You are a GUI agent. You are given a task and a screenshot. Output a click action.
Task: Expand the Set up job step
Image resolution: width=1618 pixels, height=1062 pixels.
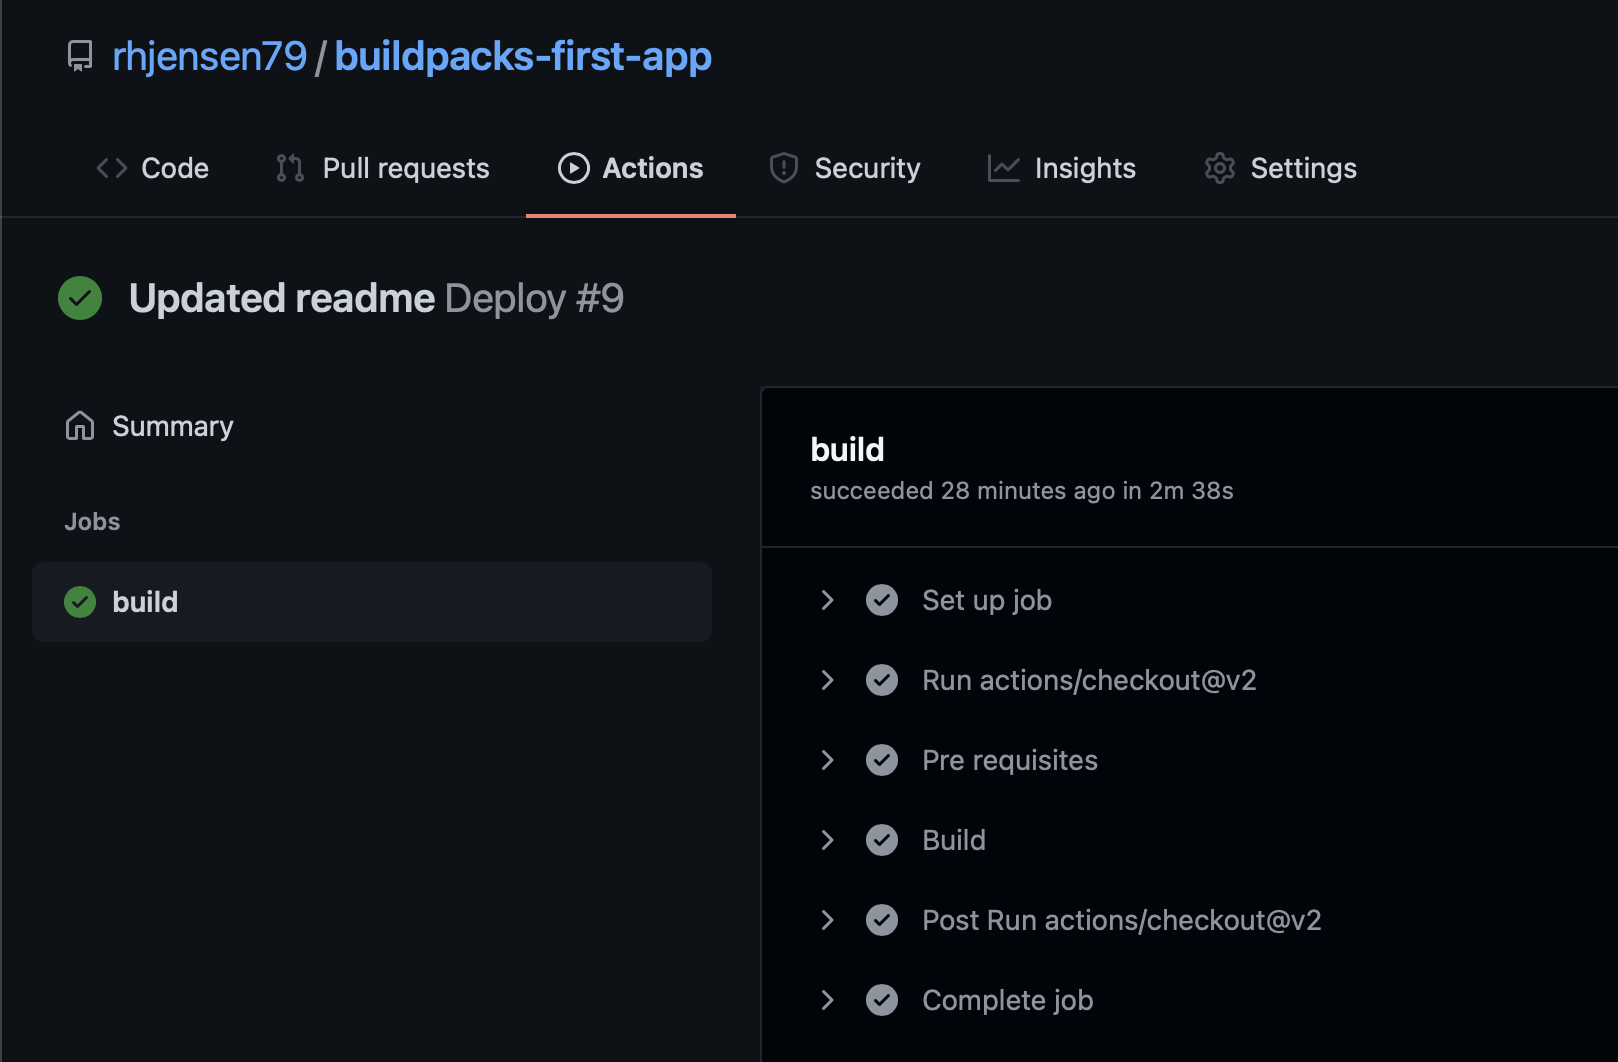click(827, 600)
